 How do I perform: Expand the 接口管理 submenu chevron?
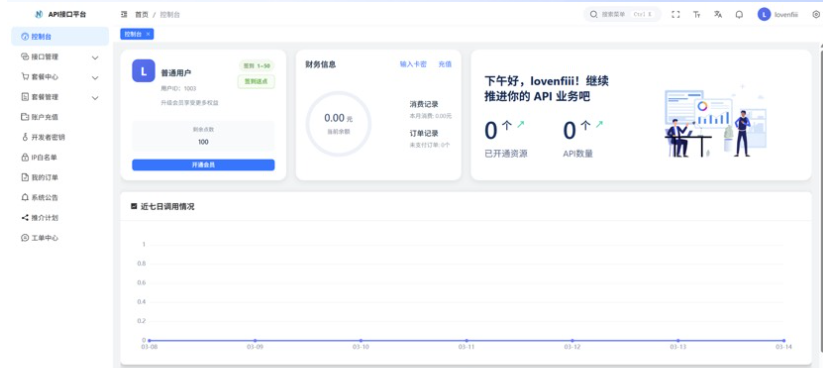click(x=95, y=58)
